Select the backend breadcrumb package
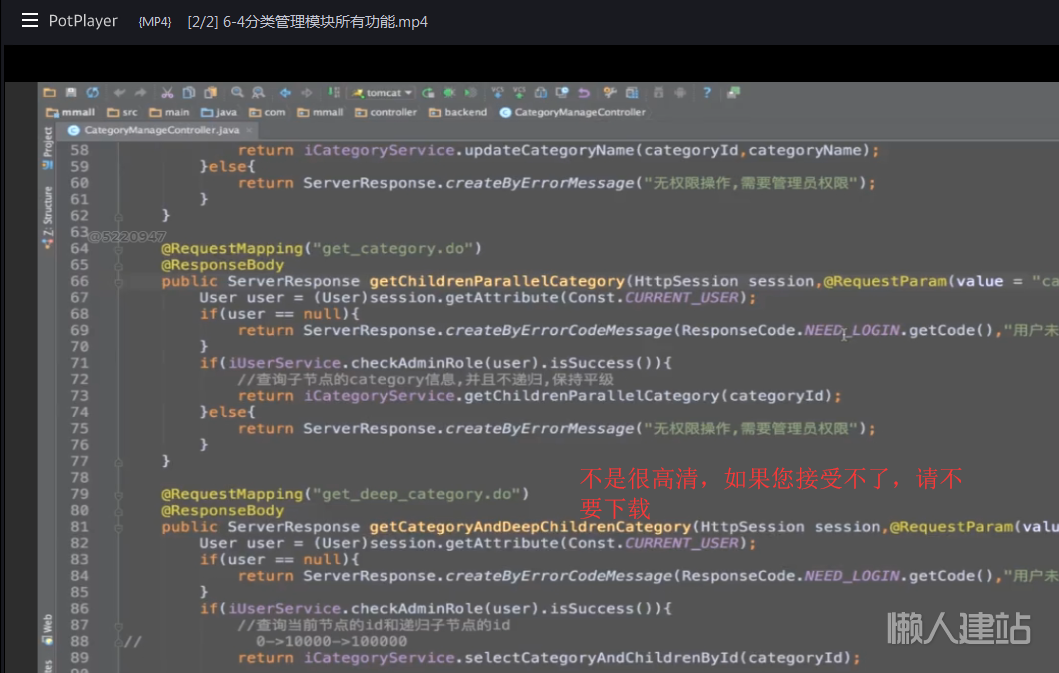 click(x=458, y=112)
